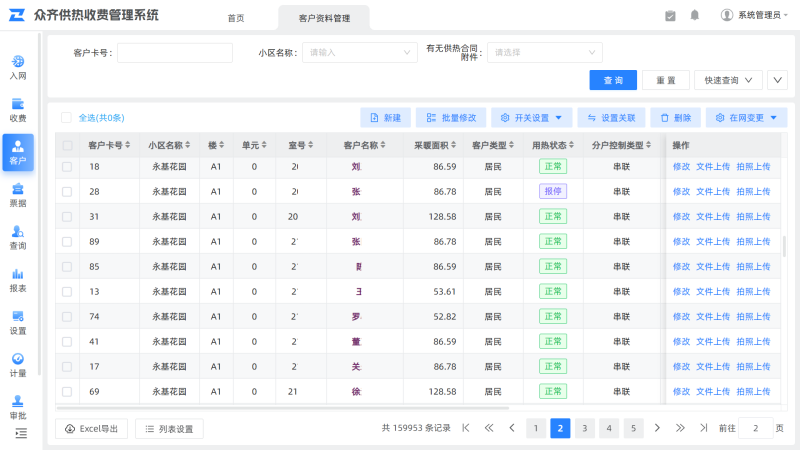Image resolution: width=800 pixels, height=450 pixels.
Task: Click the 查询 search button
Action: click(613, 80)
